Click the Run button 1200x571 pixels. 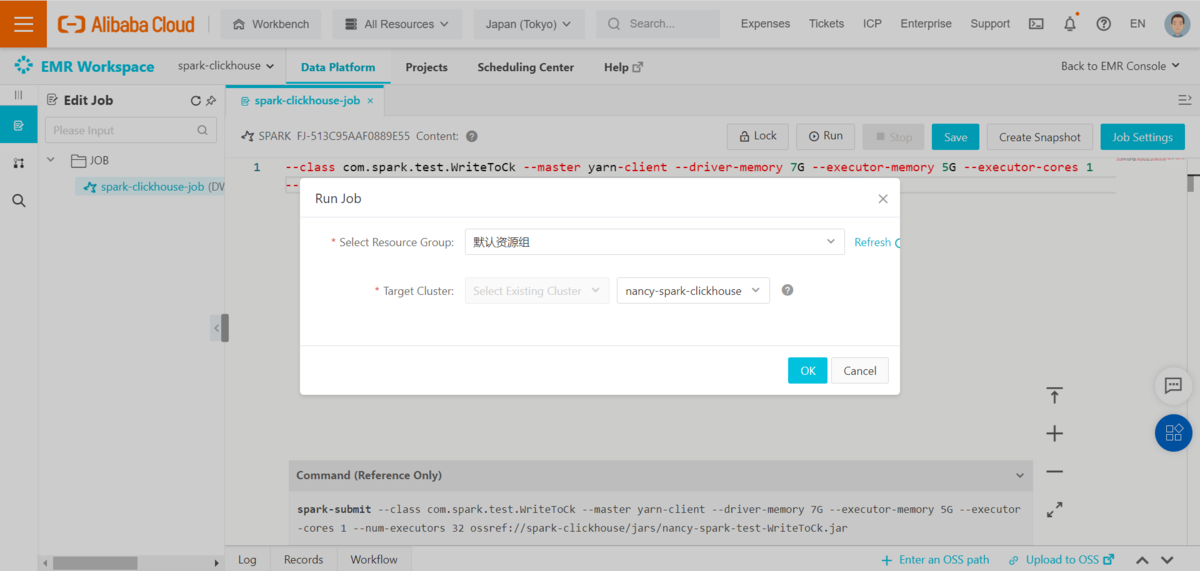825,136
